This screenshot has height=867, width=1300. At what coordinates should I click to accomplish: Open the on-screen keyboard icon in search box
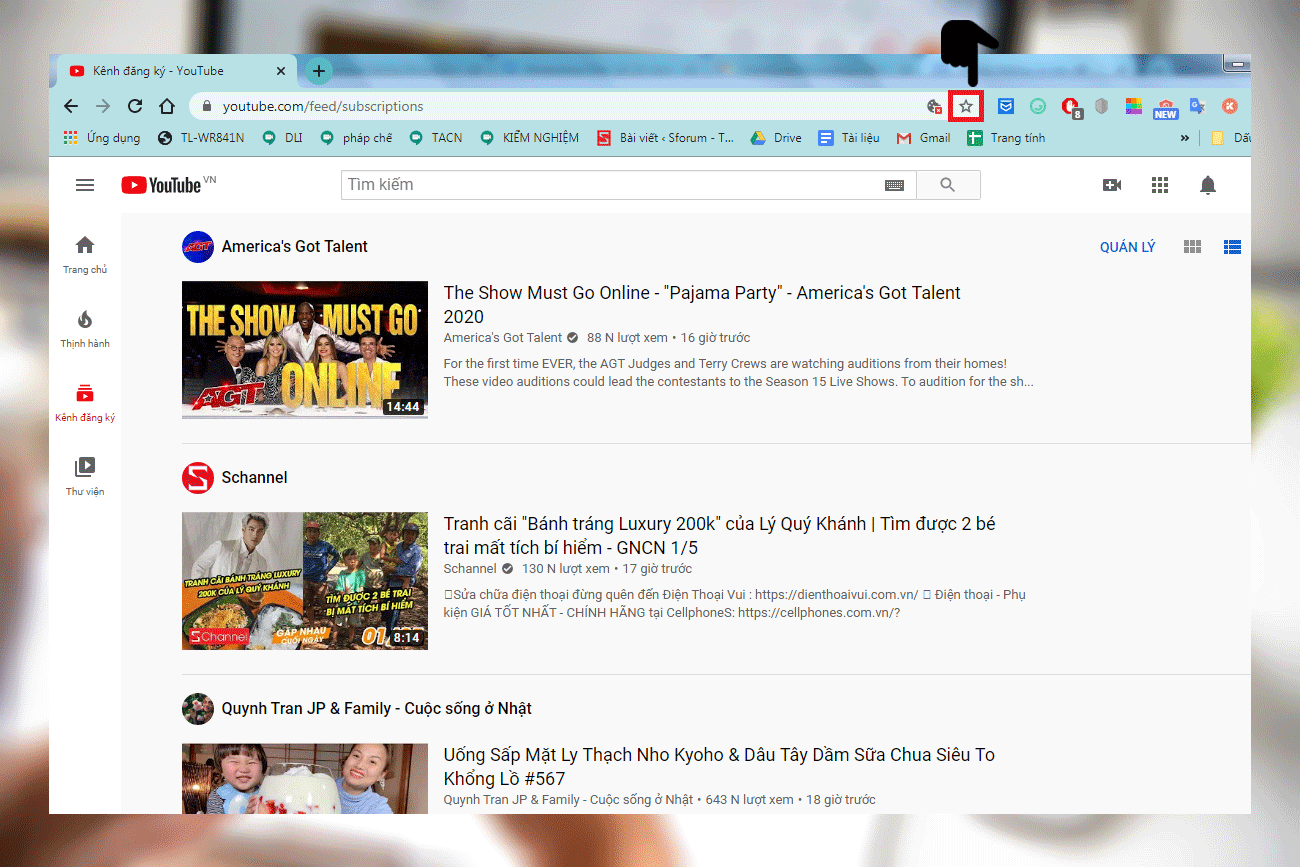tap(894, 185)
